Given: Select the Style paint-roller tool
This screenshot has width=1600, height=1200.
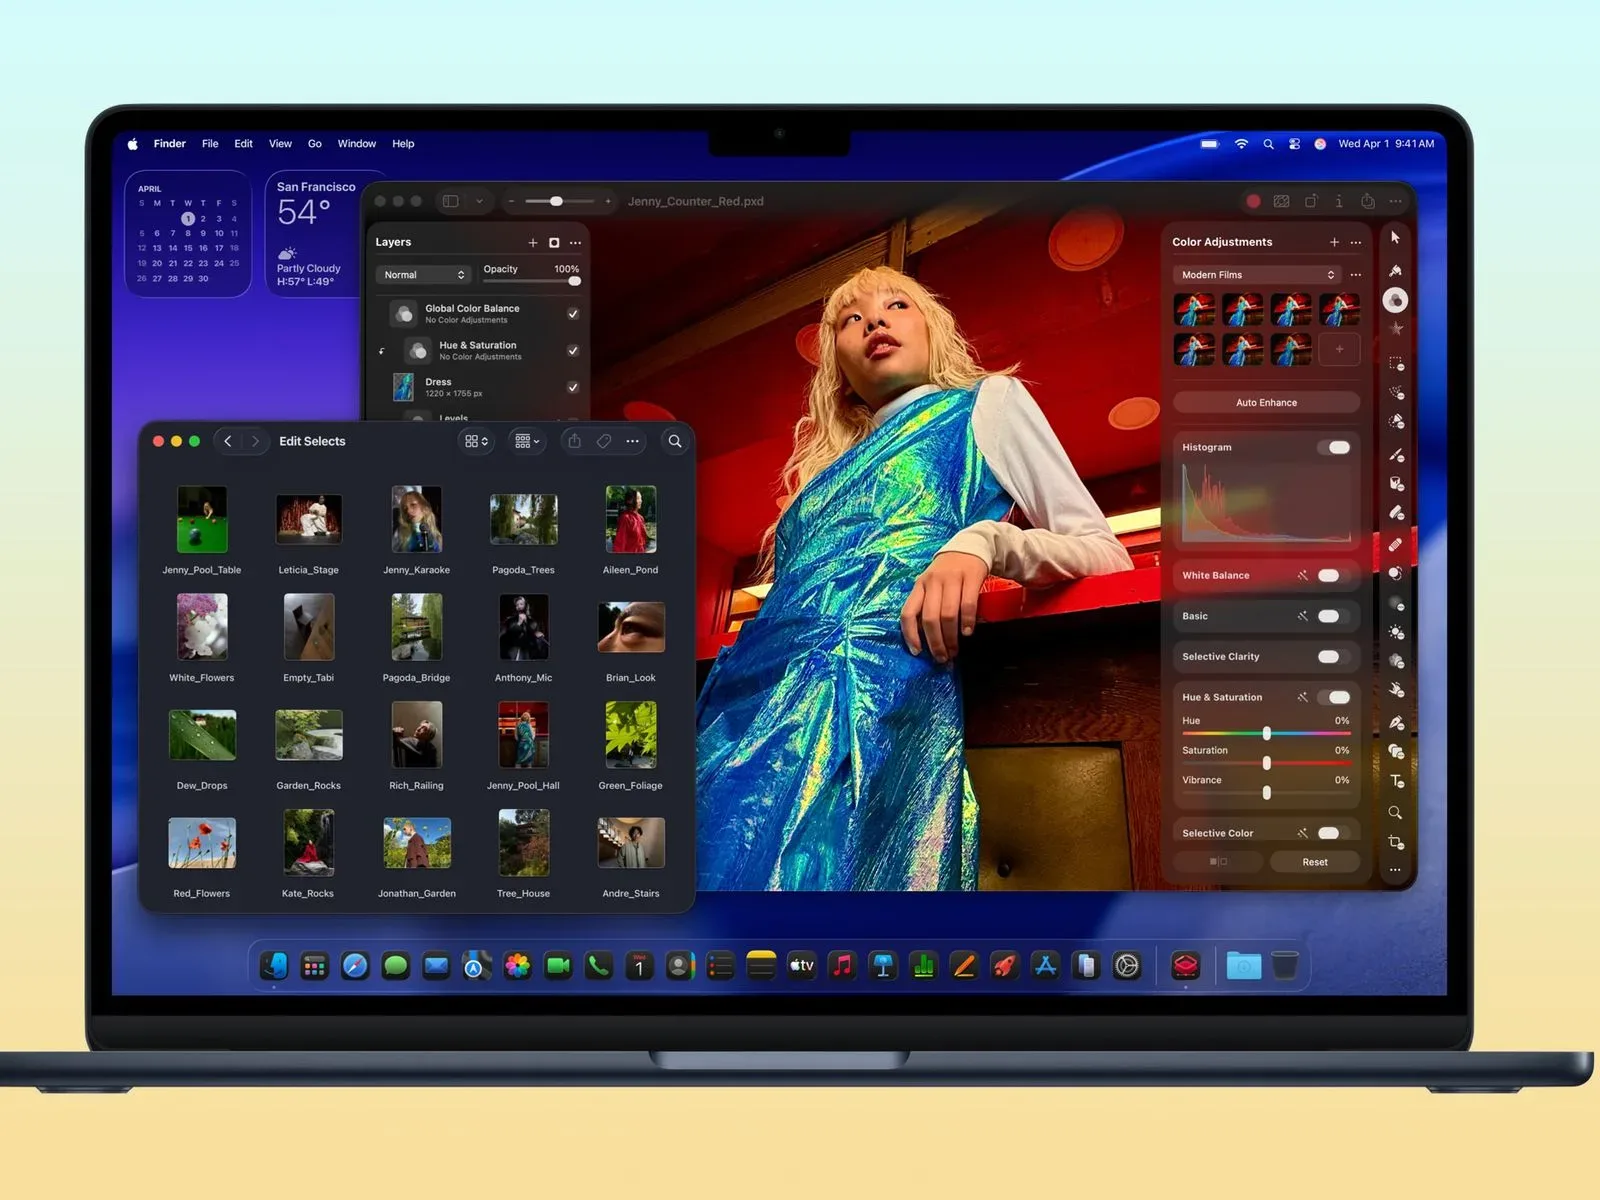Looking at the screenshot, I should click(x=1395, y=270).
